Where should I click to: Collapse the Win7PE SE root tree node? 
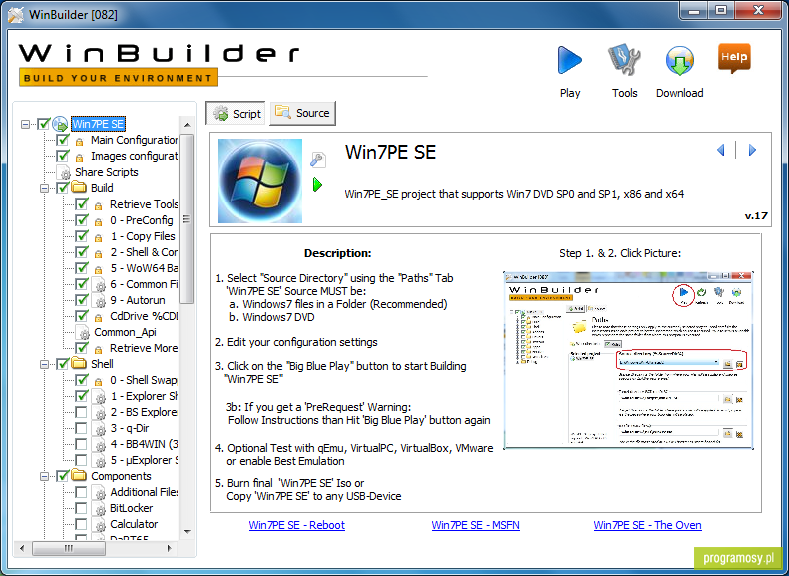(26, 124)
